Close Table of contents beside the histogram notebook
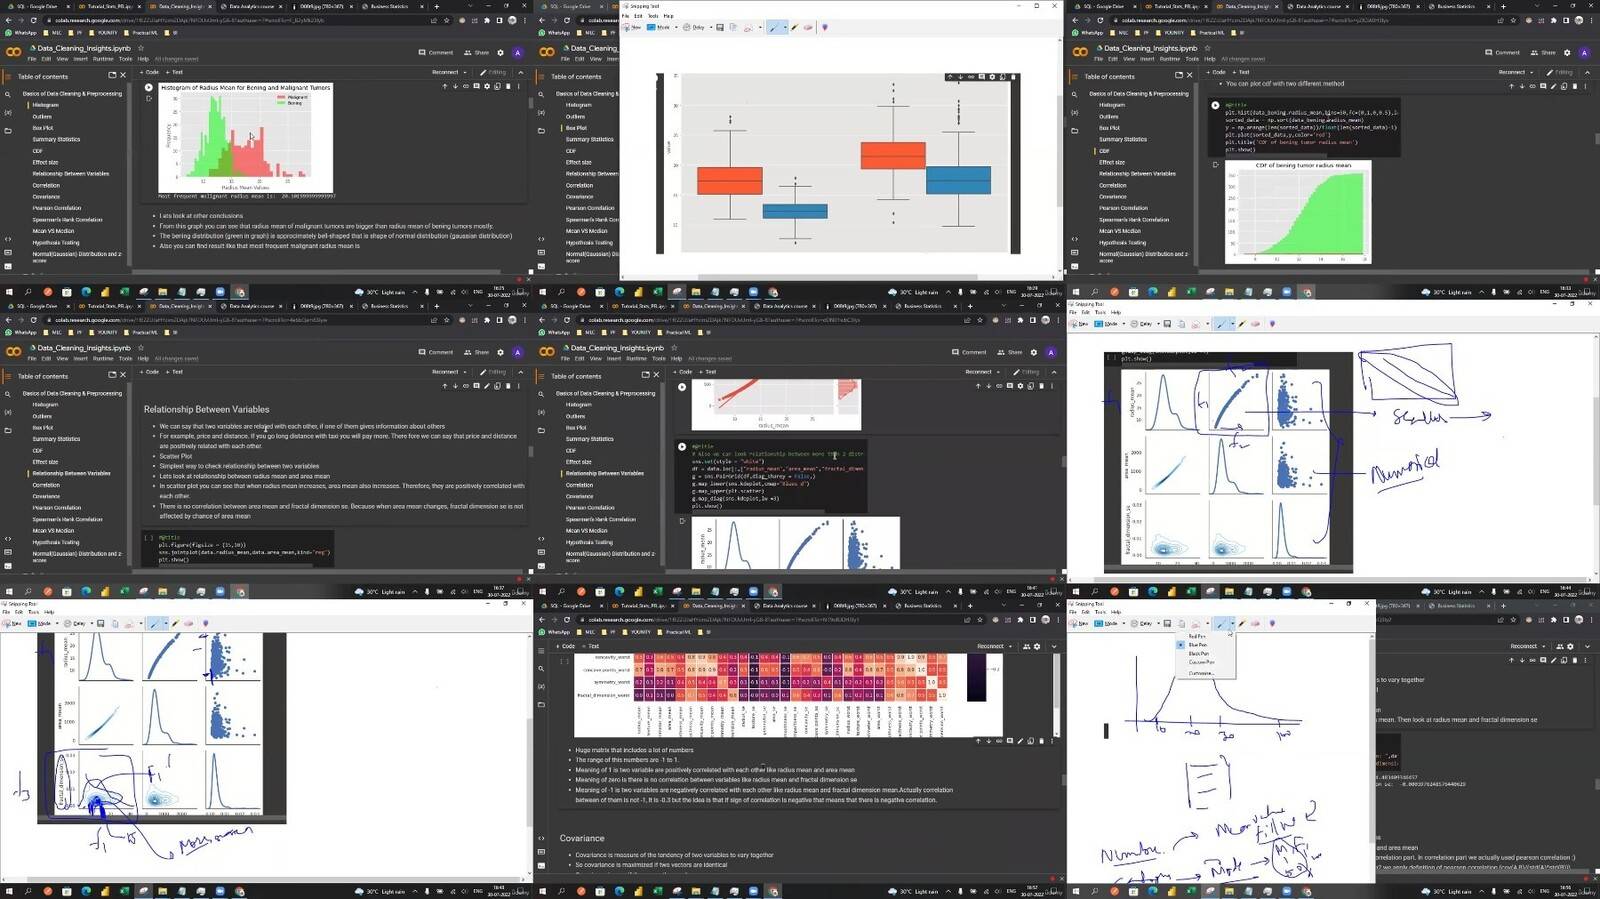Image resolution: width=1600 pixels, height=899 pixels. click(x=123, y=75)
